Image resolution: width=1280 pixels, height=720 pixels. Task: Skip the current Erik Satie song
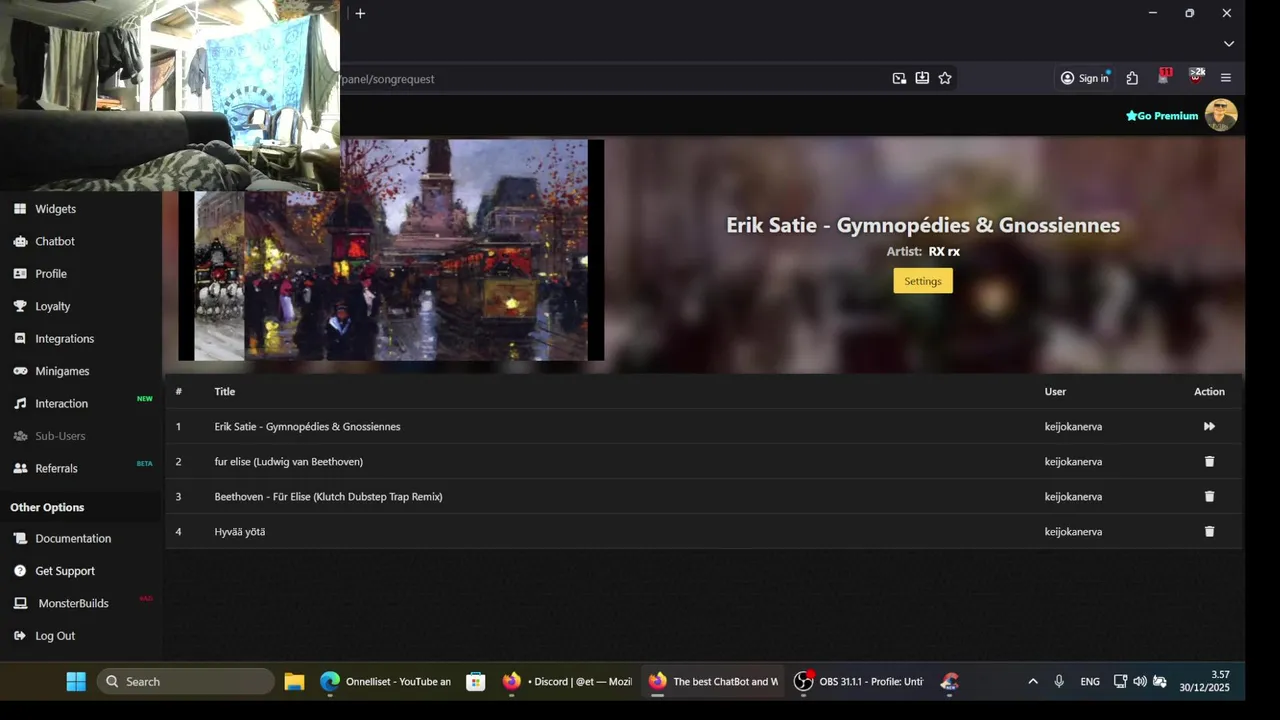click(1209, 427)
